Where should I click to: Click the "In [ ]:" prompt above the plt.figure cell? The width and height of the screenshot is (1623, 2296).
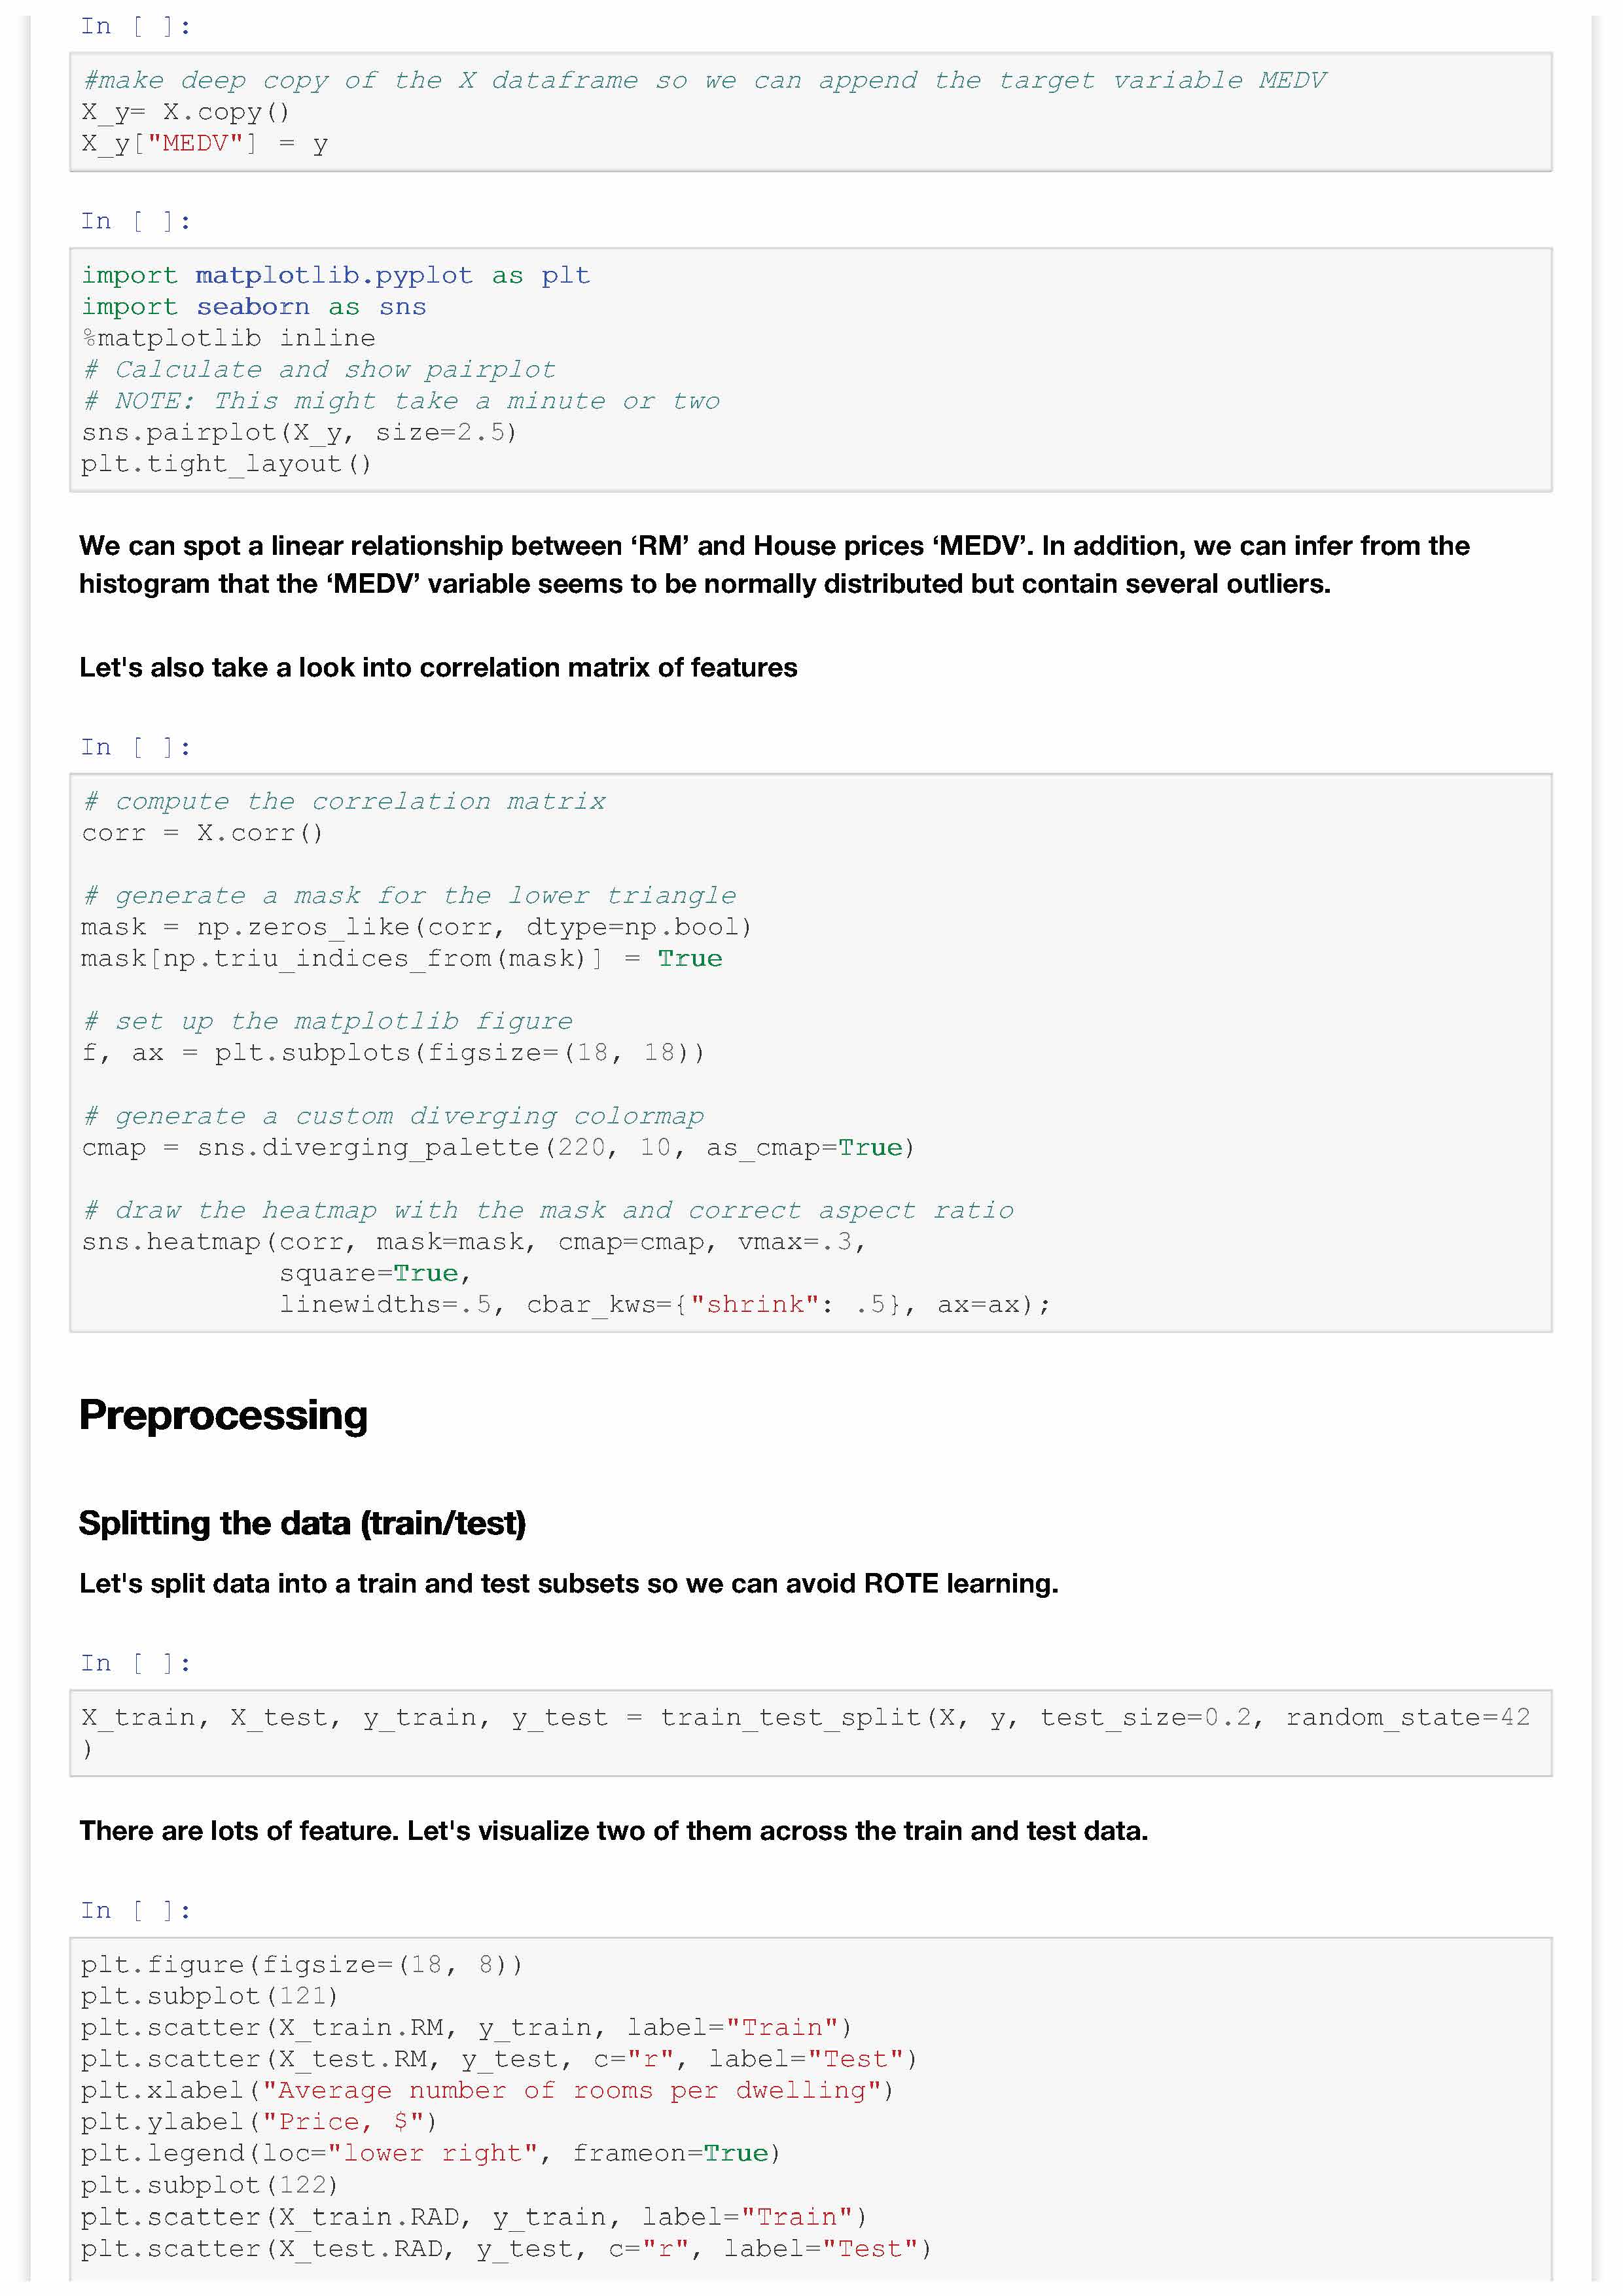tap(135, 1910)
